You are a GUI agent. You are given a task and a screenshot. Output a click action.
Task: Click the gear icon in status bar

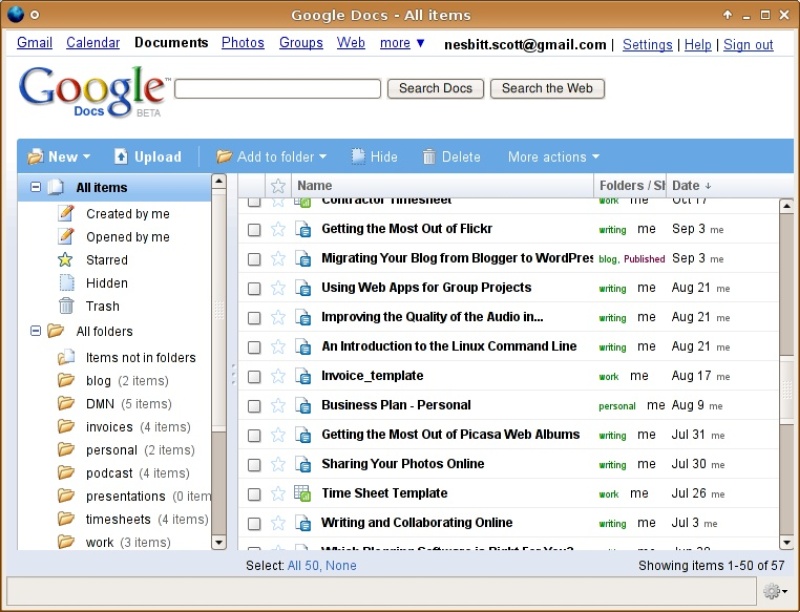pyautogui.click(x=771, y=591)
